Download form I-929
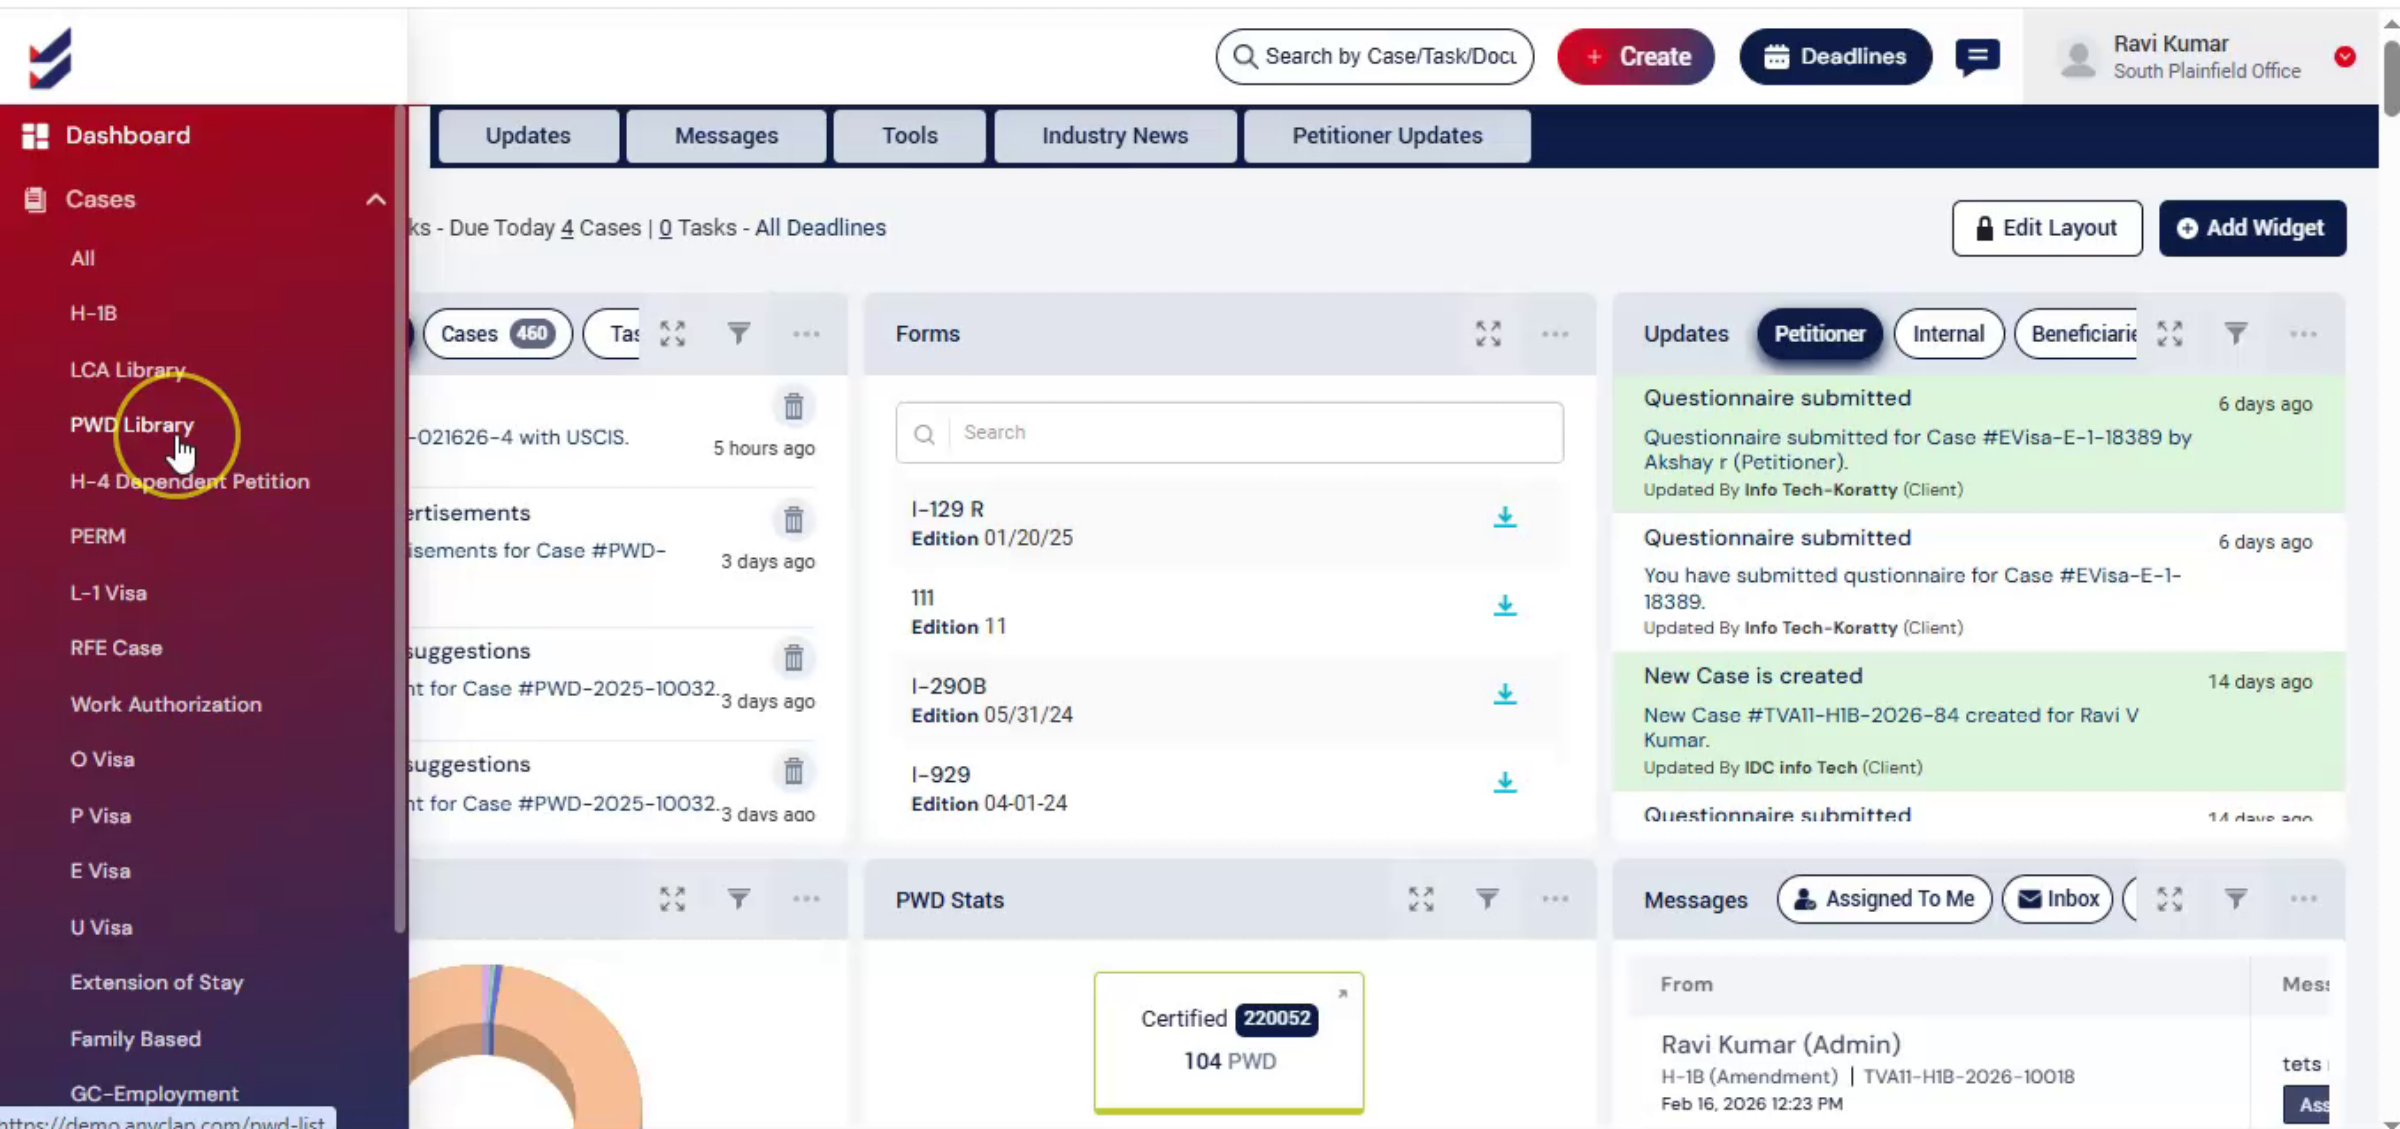 (1505, 782)
